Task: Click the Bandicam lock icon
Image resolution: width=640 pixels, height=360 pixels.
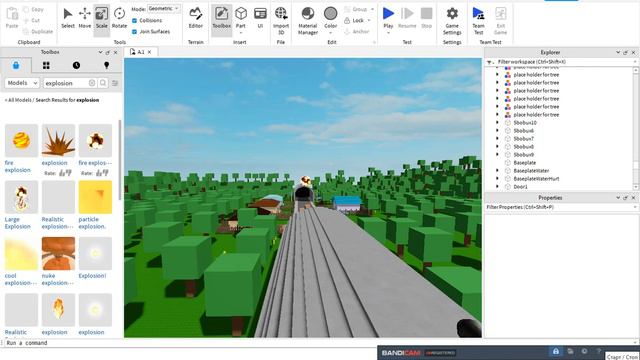Action: tap(556, 351)
